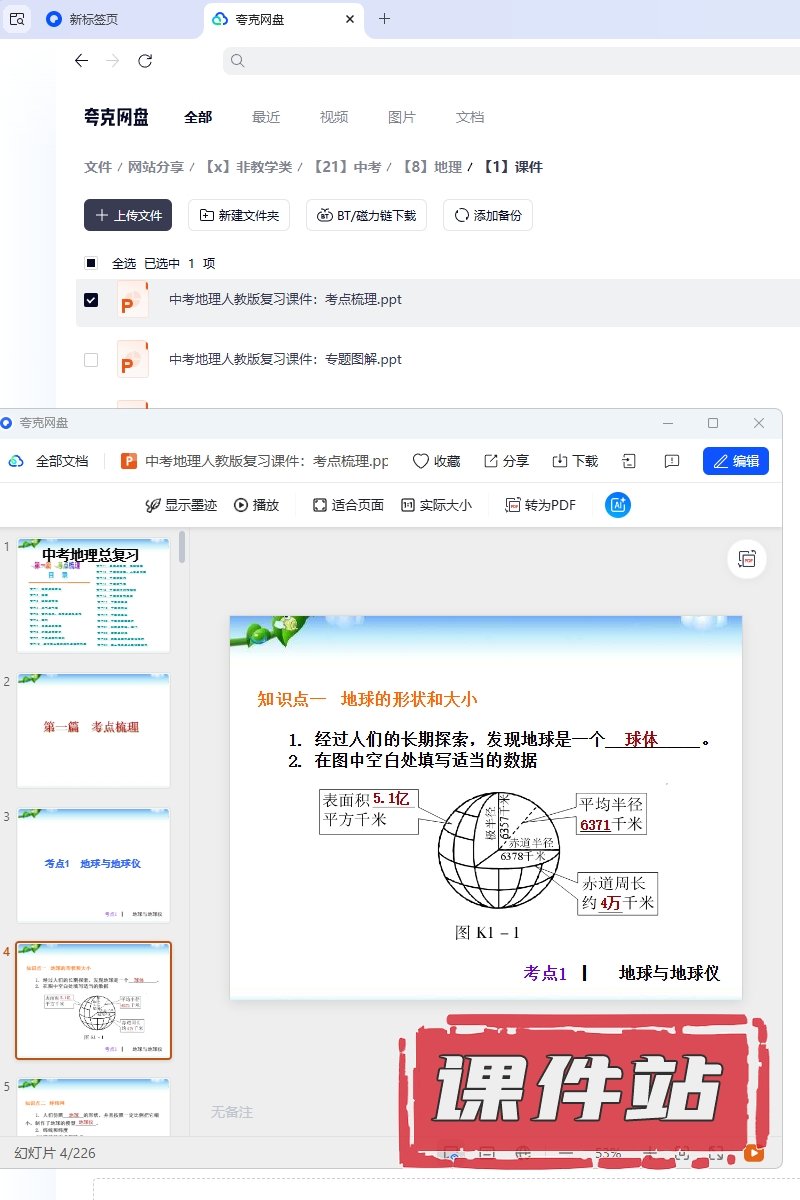Click the 转为PDF button
800x1200 pixels.
[x=541, y=505]
